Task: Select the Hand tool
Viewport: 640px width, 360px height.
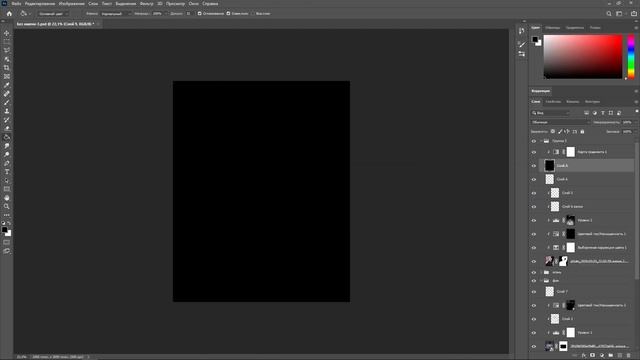Action: pos(7,198)
